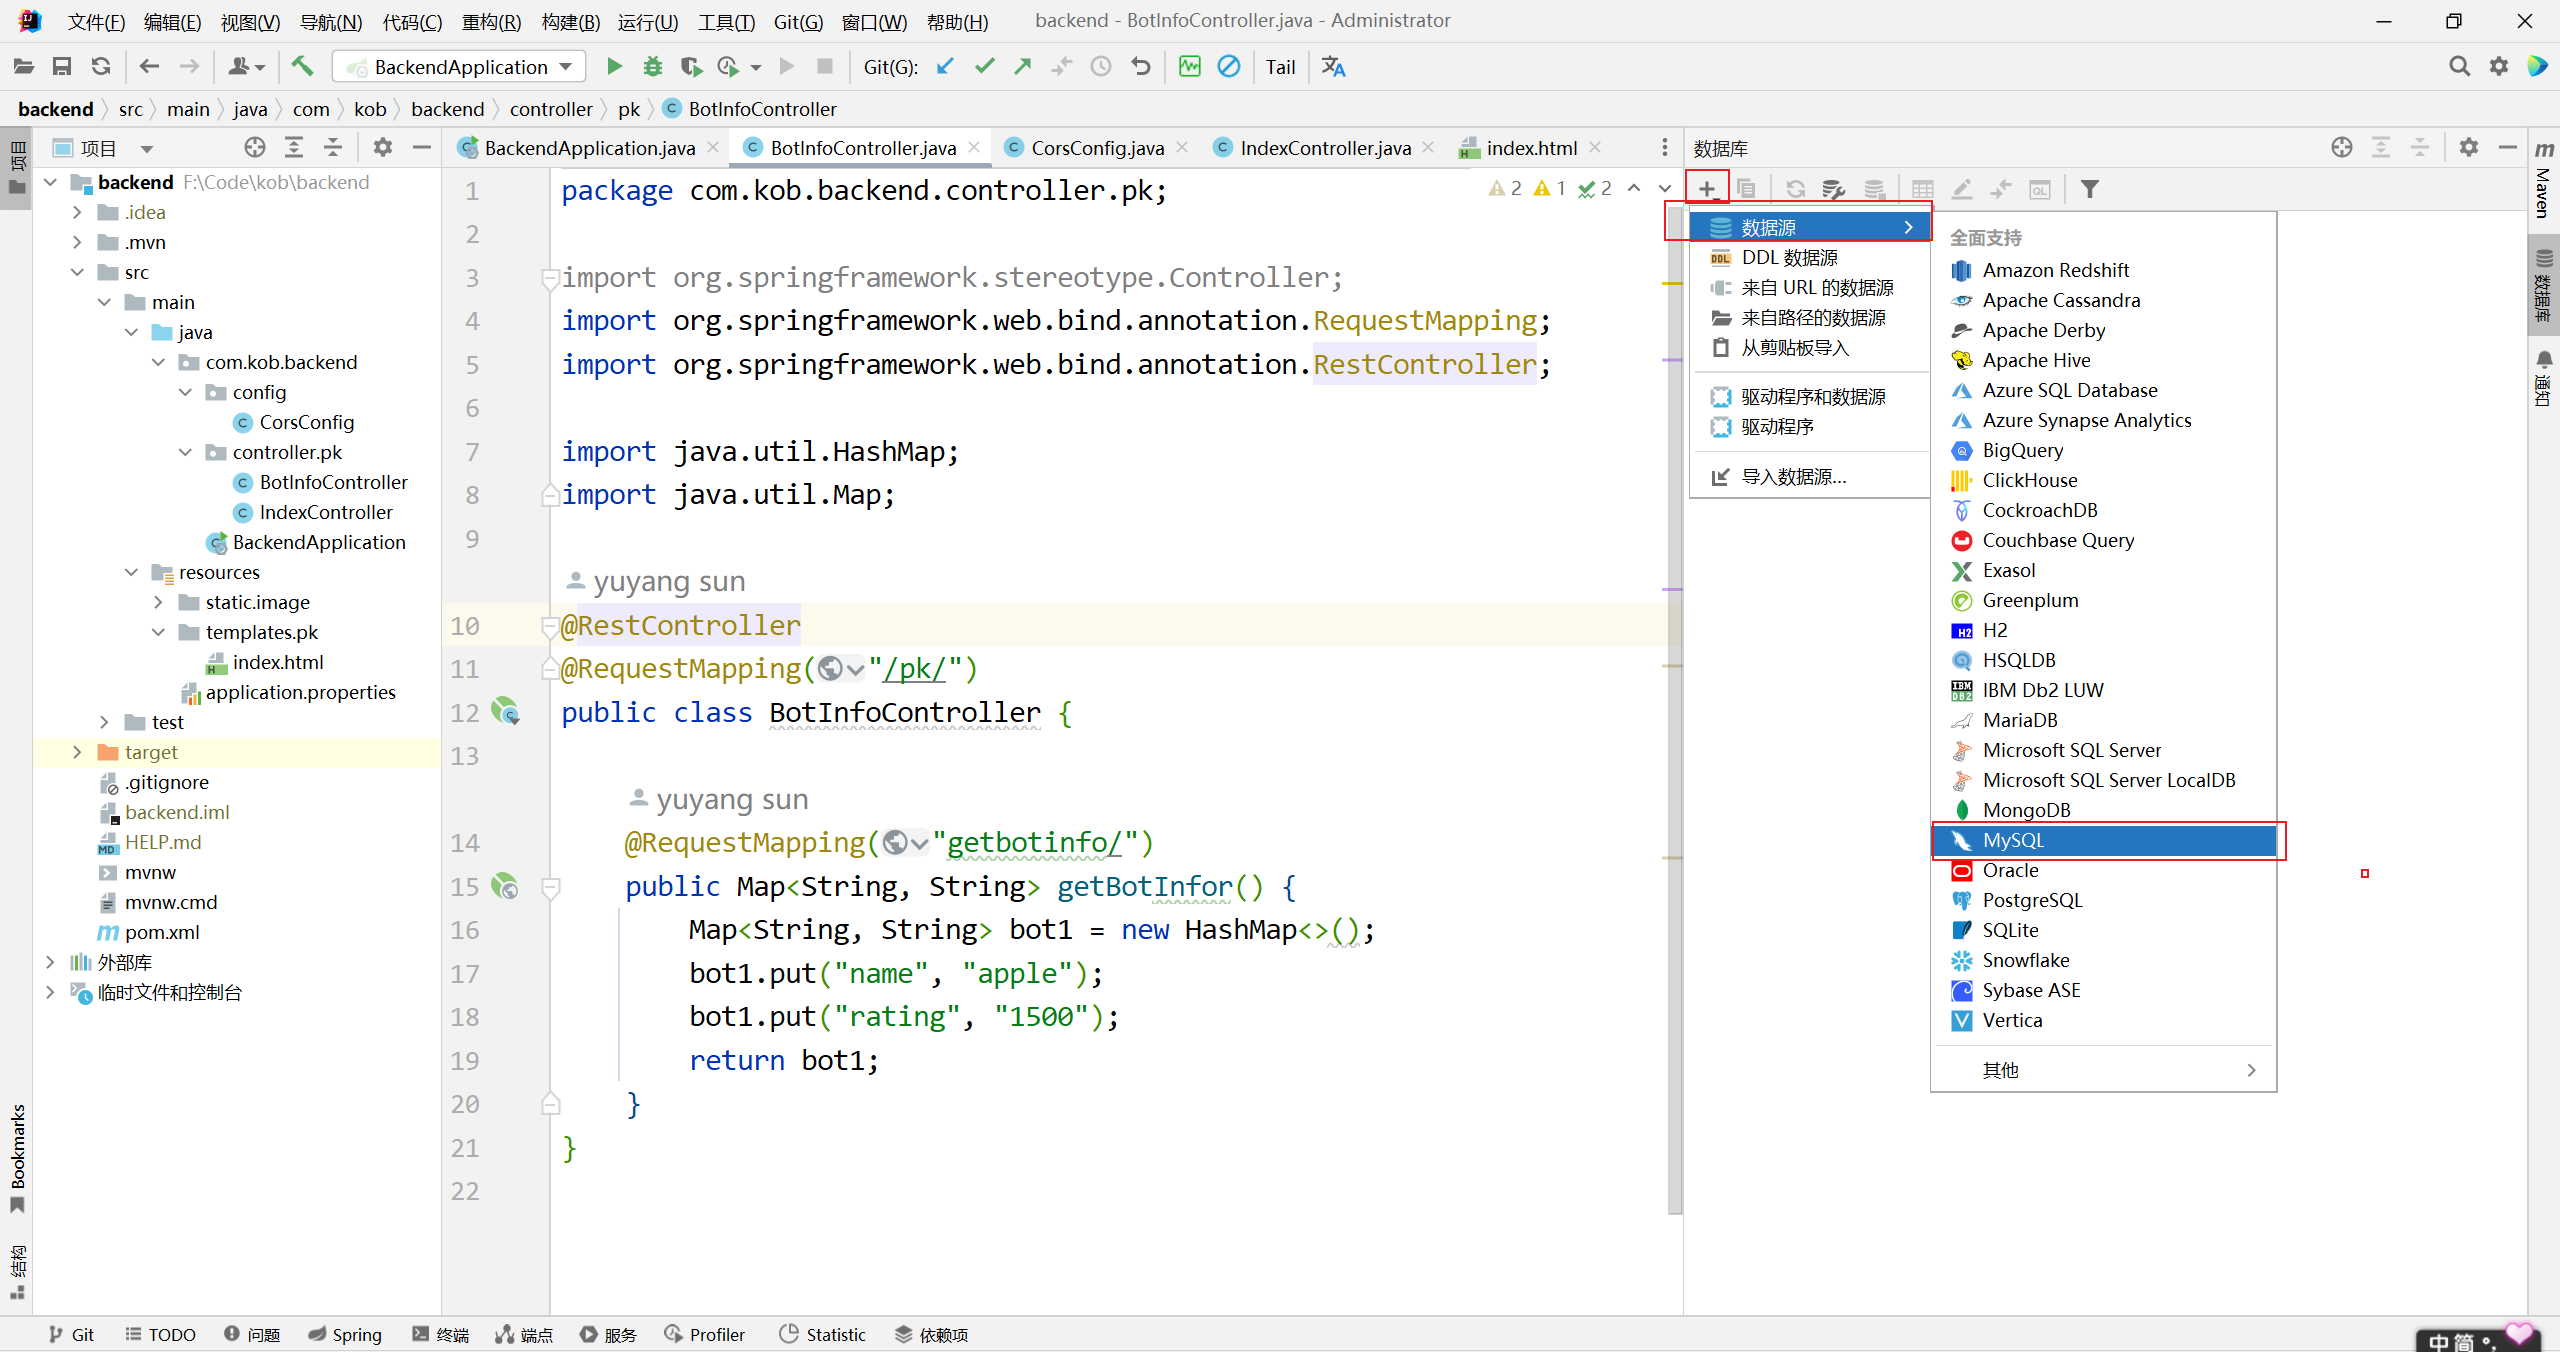Viewport: 2560px width, 1352px height.
Task: Click the Debug bug icon
Action: (652, 67)
